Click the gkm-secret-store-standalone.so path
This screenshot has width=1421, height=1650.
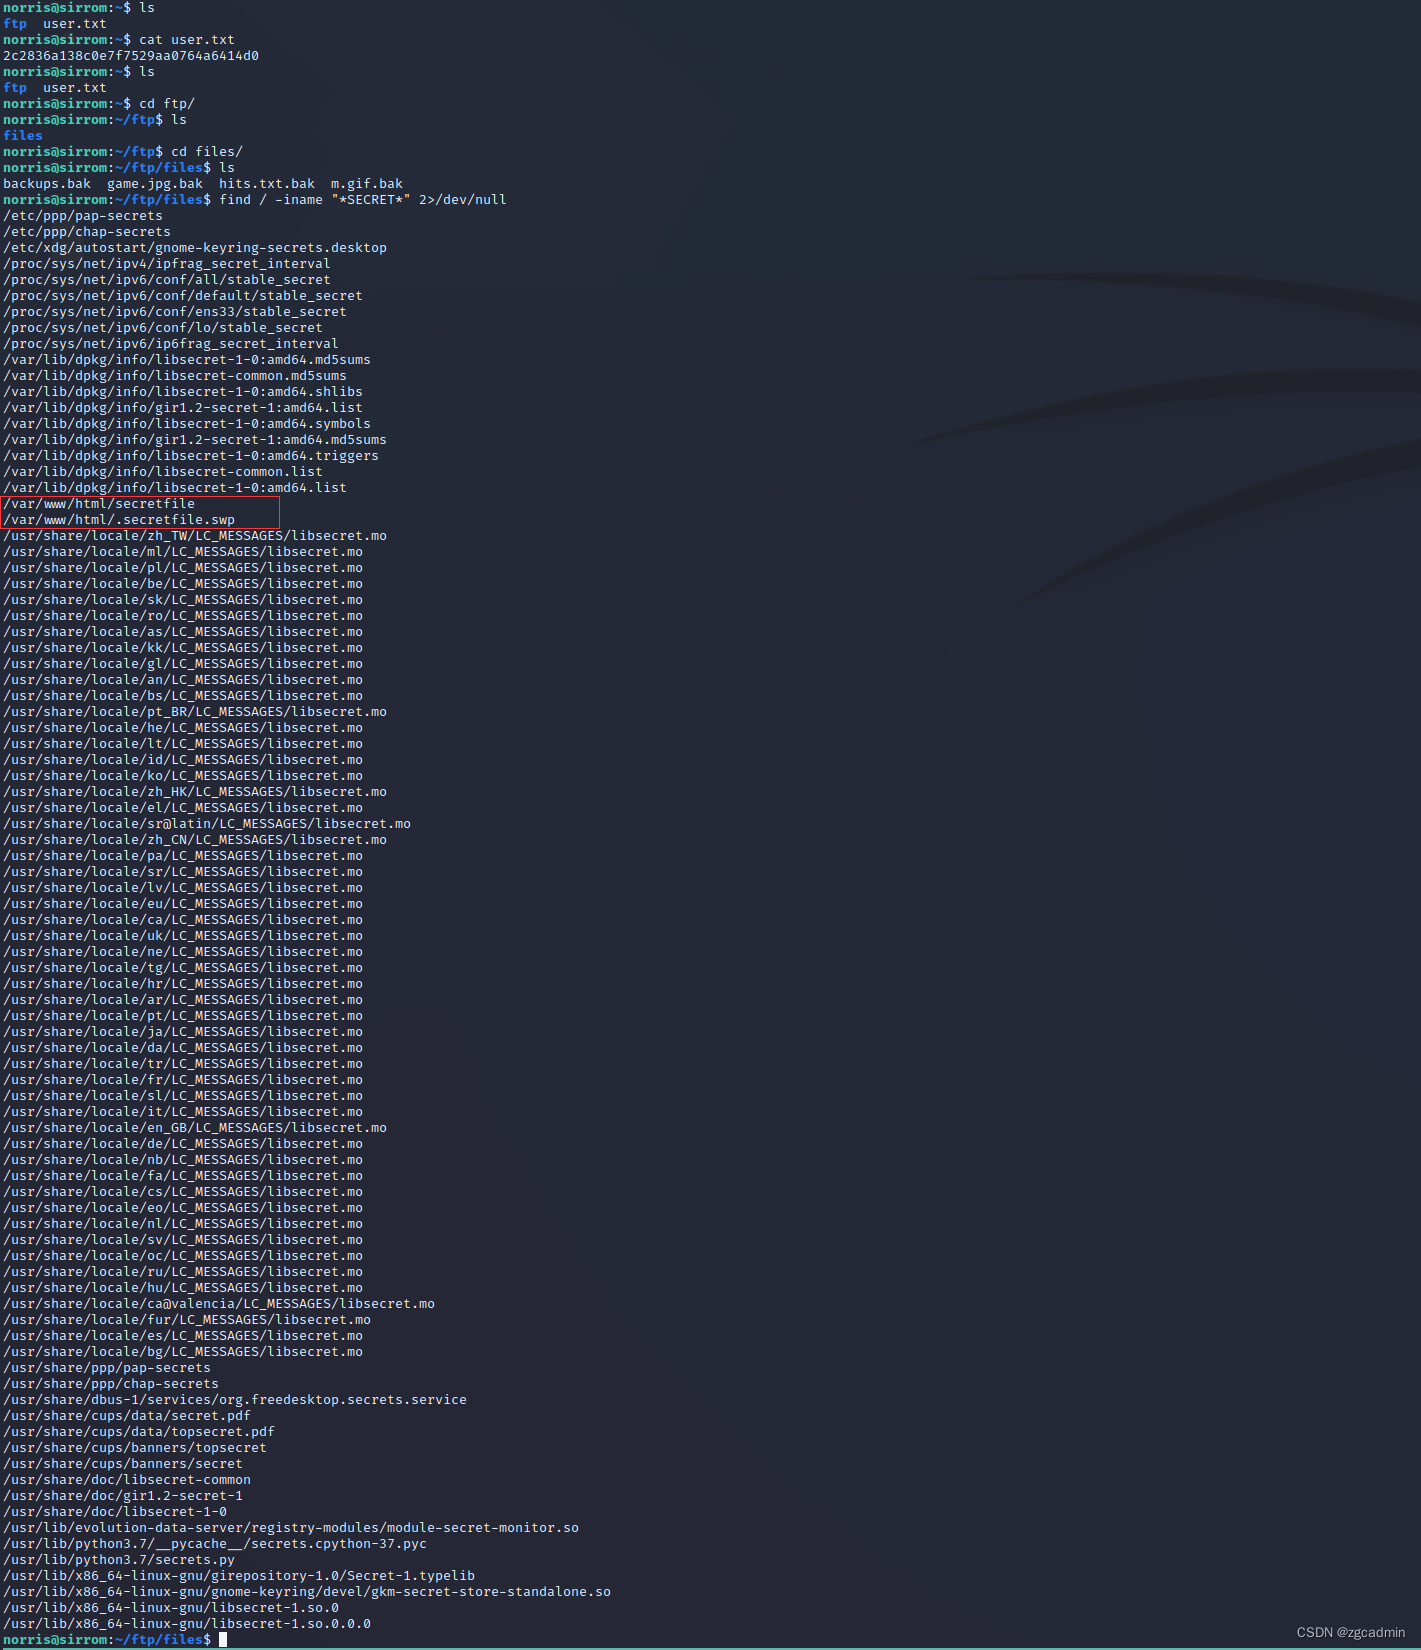pos(307,1592)
